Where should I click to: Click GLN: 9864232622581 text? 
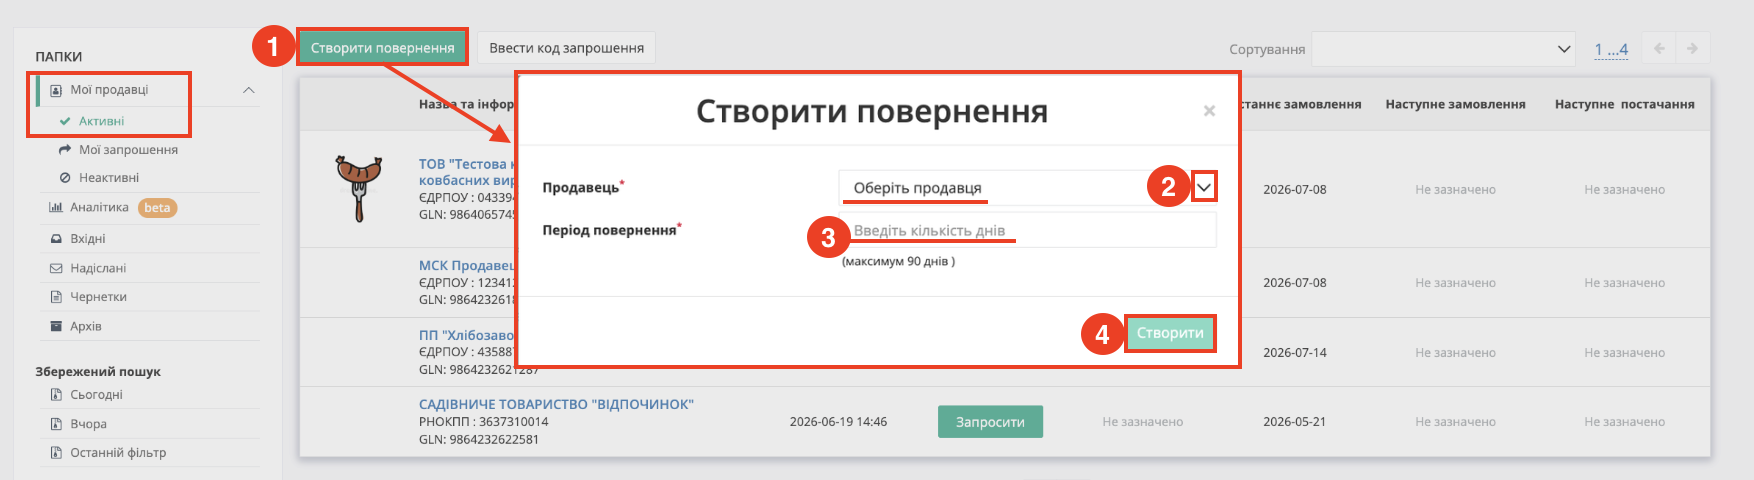coord(479,439)
